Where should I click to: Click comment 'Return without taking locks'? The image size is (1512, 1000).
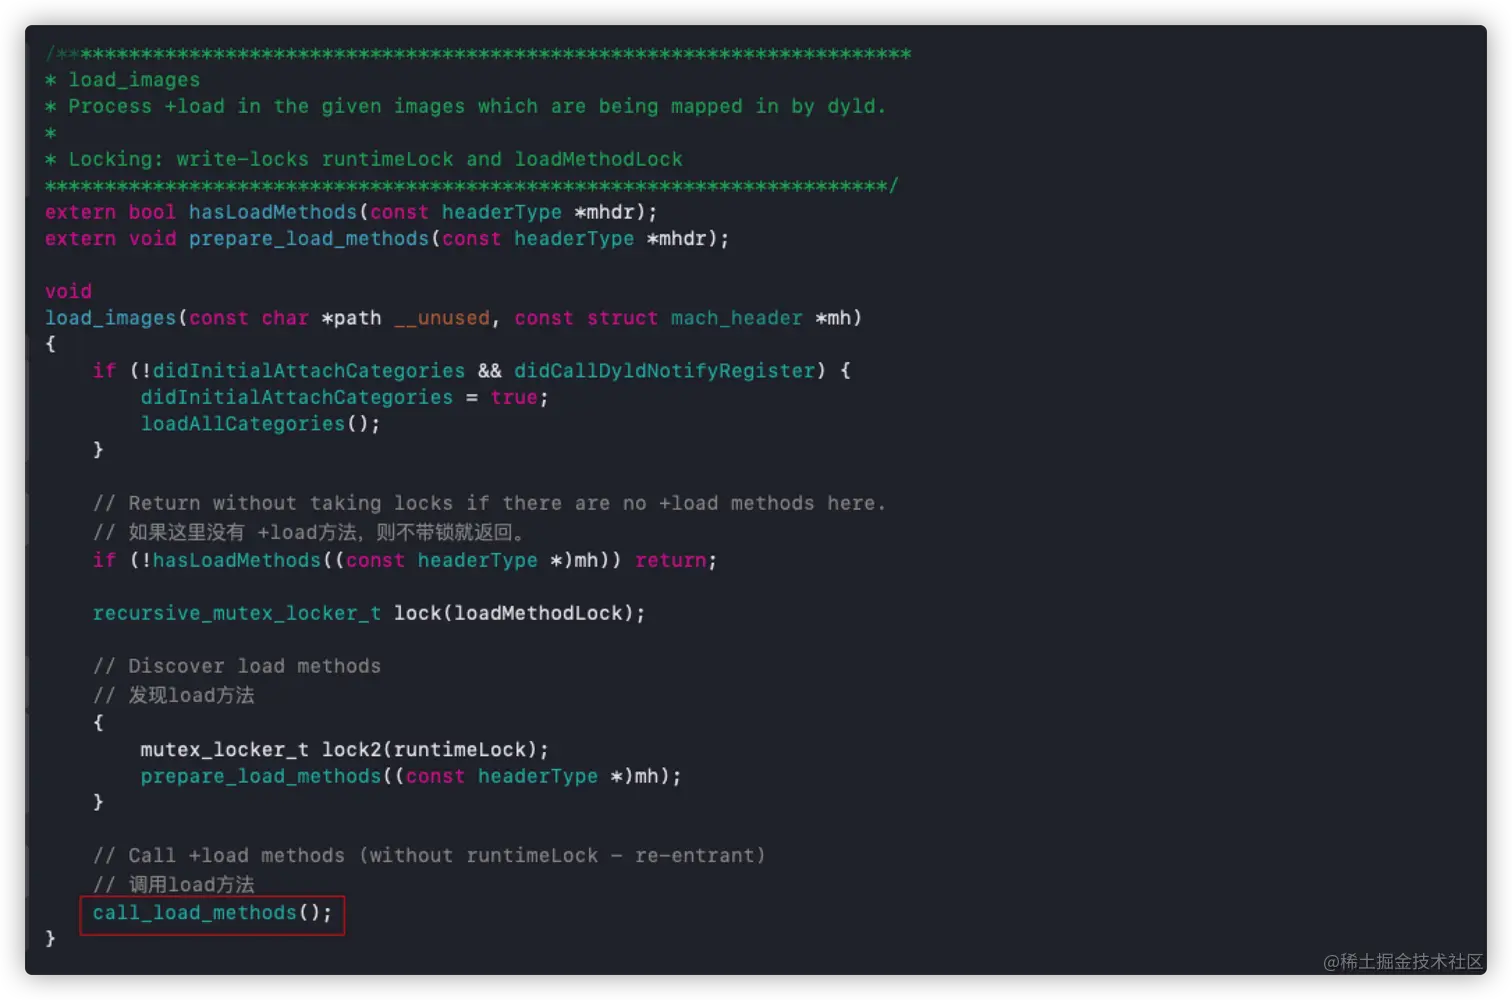pos(290,503)
